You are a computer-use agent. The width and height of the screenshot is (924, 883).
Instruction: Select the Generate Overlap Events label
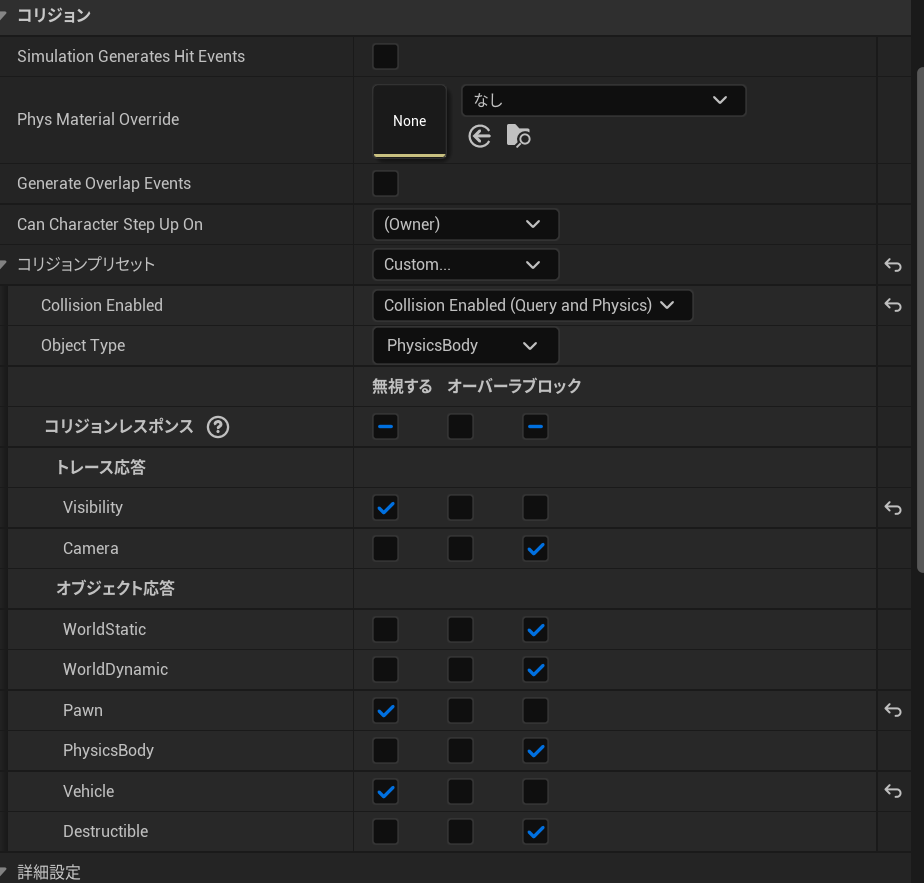(x=104, y=183)
